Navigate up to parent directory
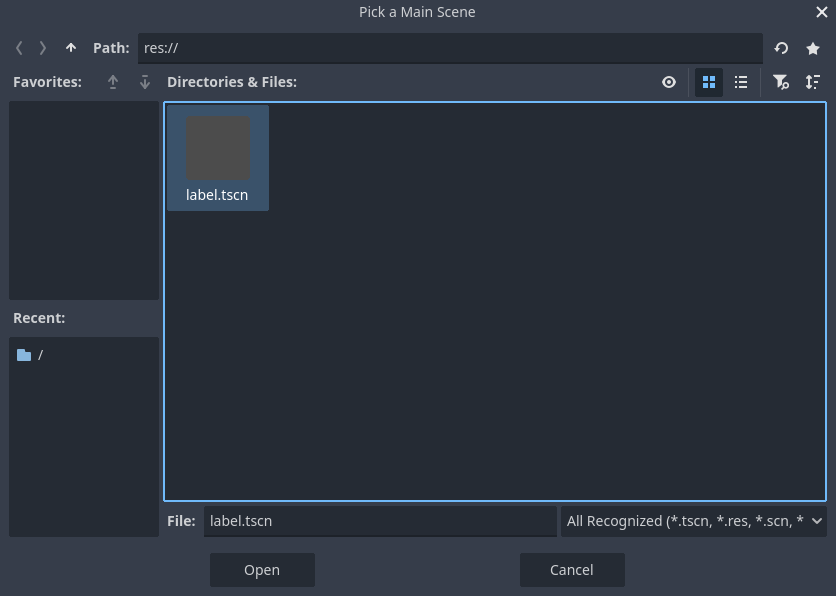The width and height of the screenshot is (836, 596). tap(70, 47)
